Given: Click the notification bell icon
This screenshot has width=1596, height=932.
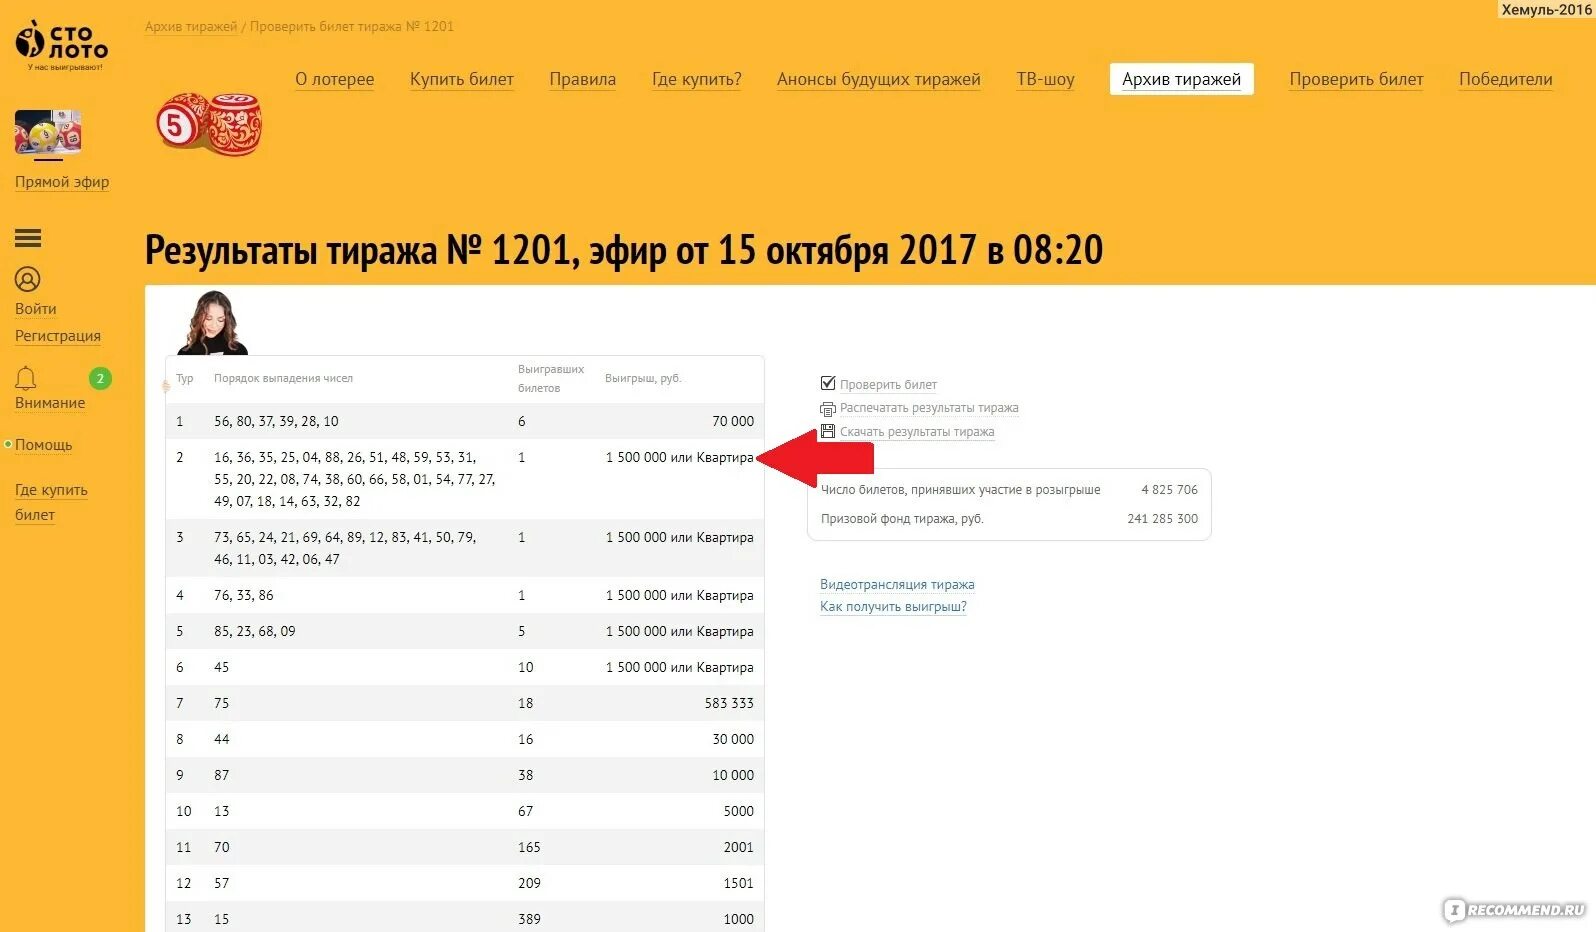Looking at the screenshot, I should pyautogui.click(x=26, y=377).
